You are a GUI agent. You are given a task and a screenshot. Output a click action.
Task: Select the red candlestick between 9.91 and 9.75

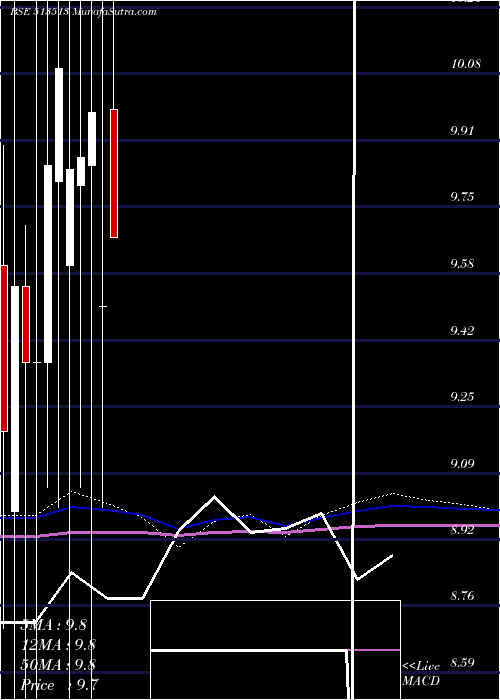pos(114,173)
